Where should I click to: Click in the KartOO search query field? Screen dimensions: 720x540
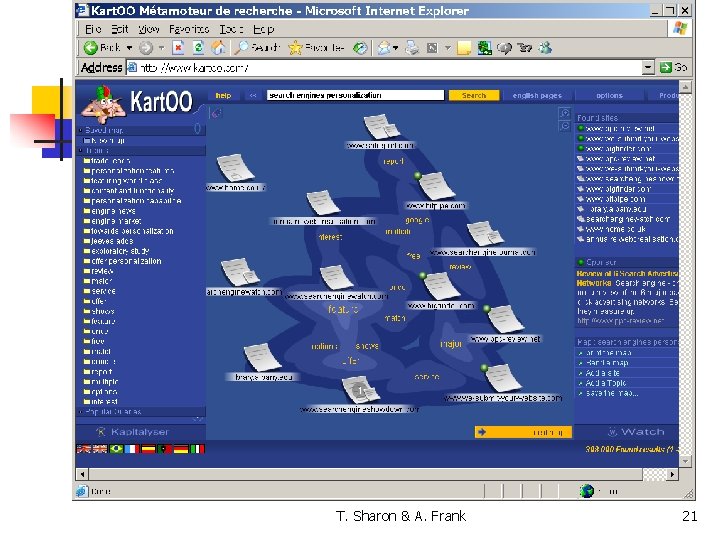click(x=355, y=95)
